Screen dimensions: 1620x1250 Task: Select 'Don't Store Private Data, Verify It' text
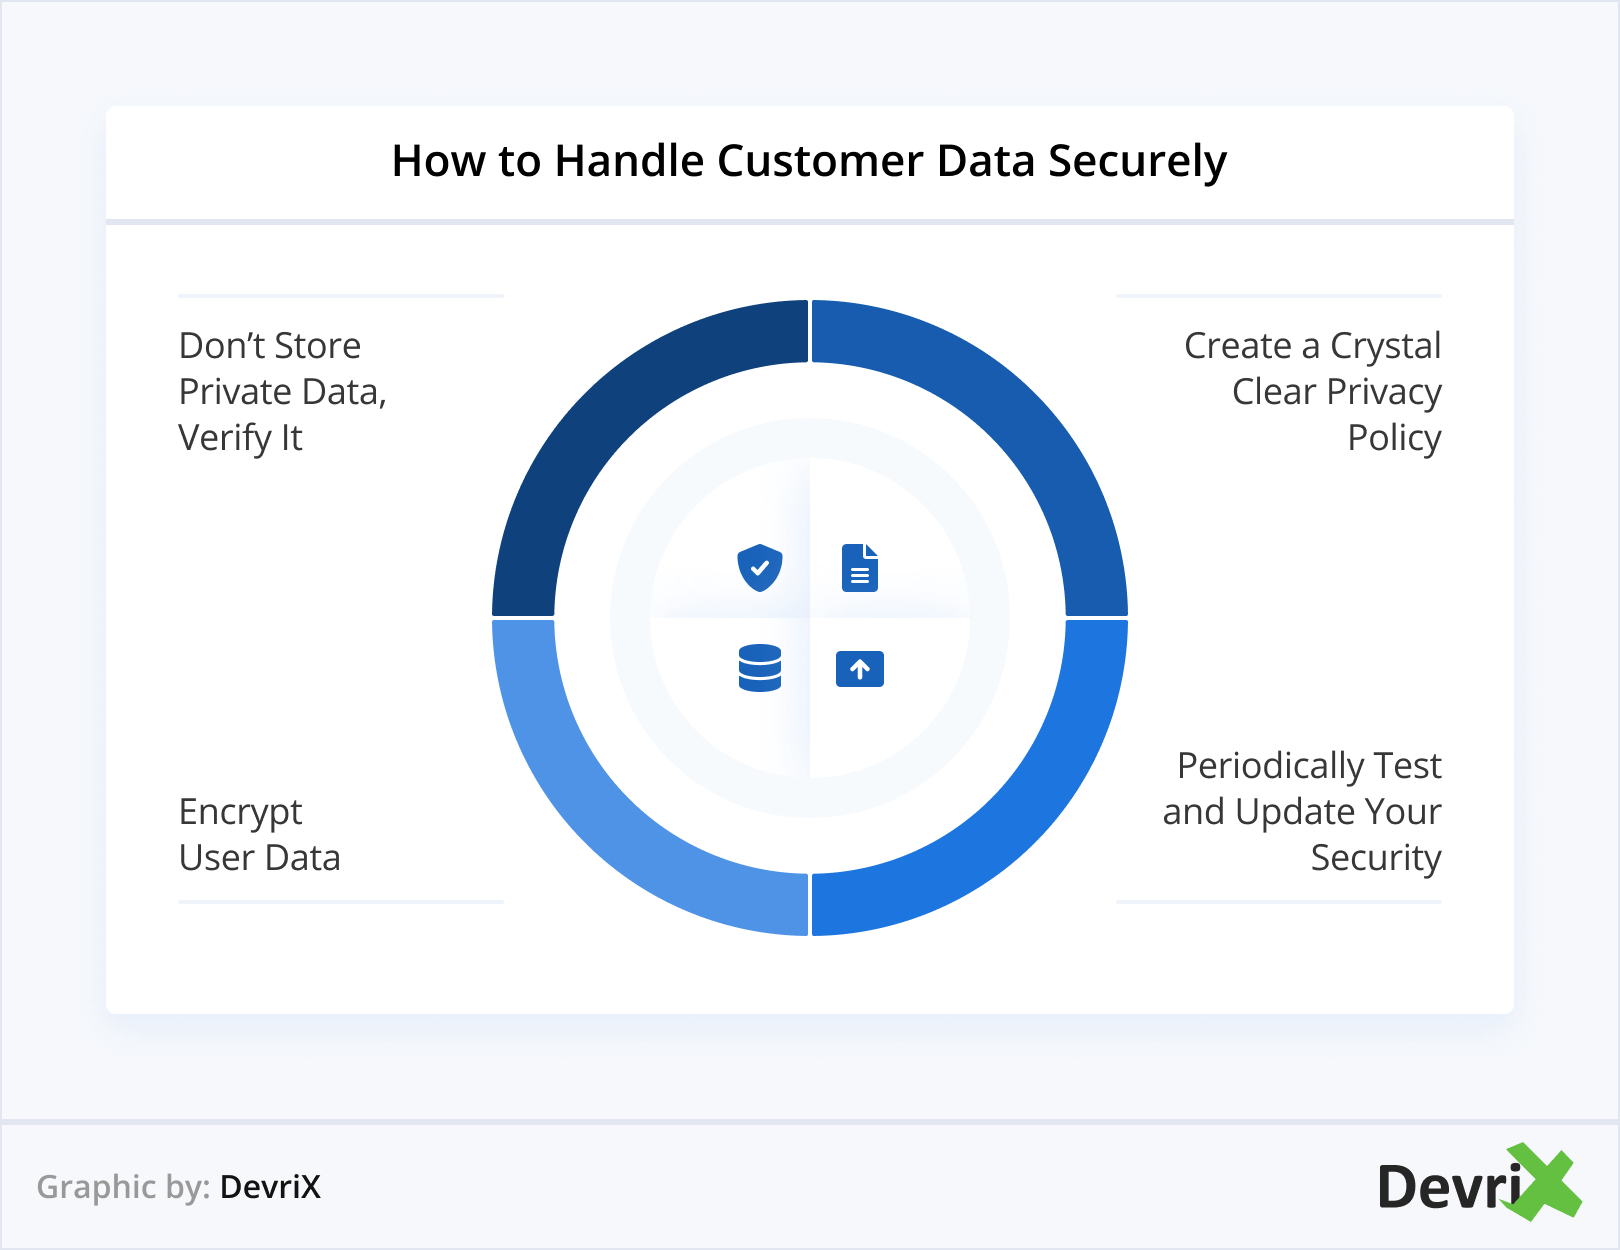(x=282, y=392)
